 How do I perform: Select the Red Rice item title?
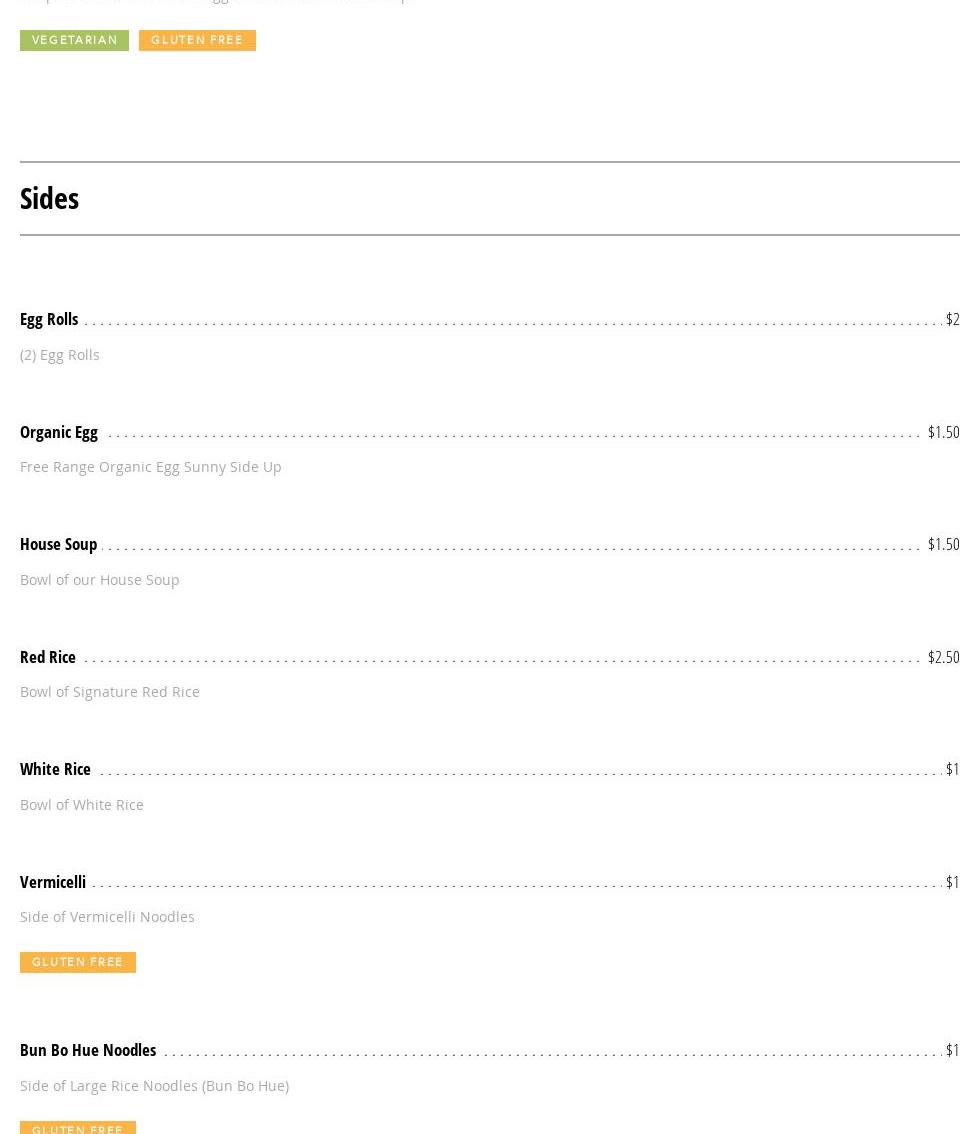48,657
